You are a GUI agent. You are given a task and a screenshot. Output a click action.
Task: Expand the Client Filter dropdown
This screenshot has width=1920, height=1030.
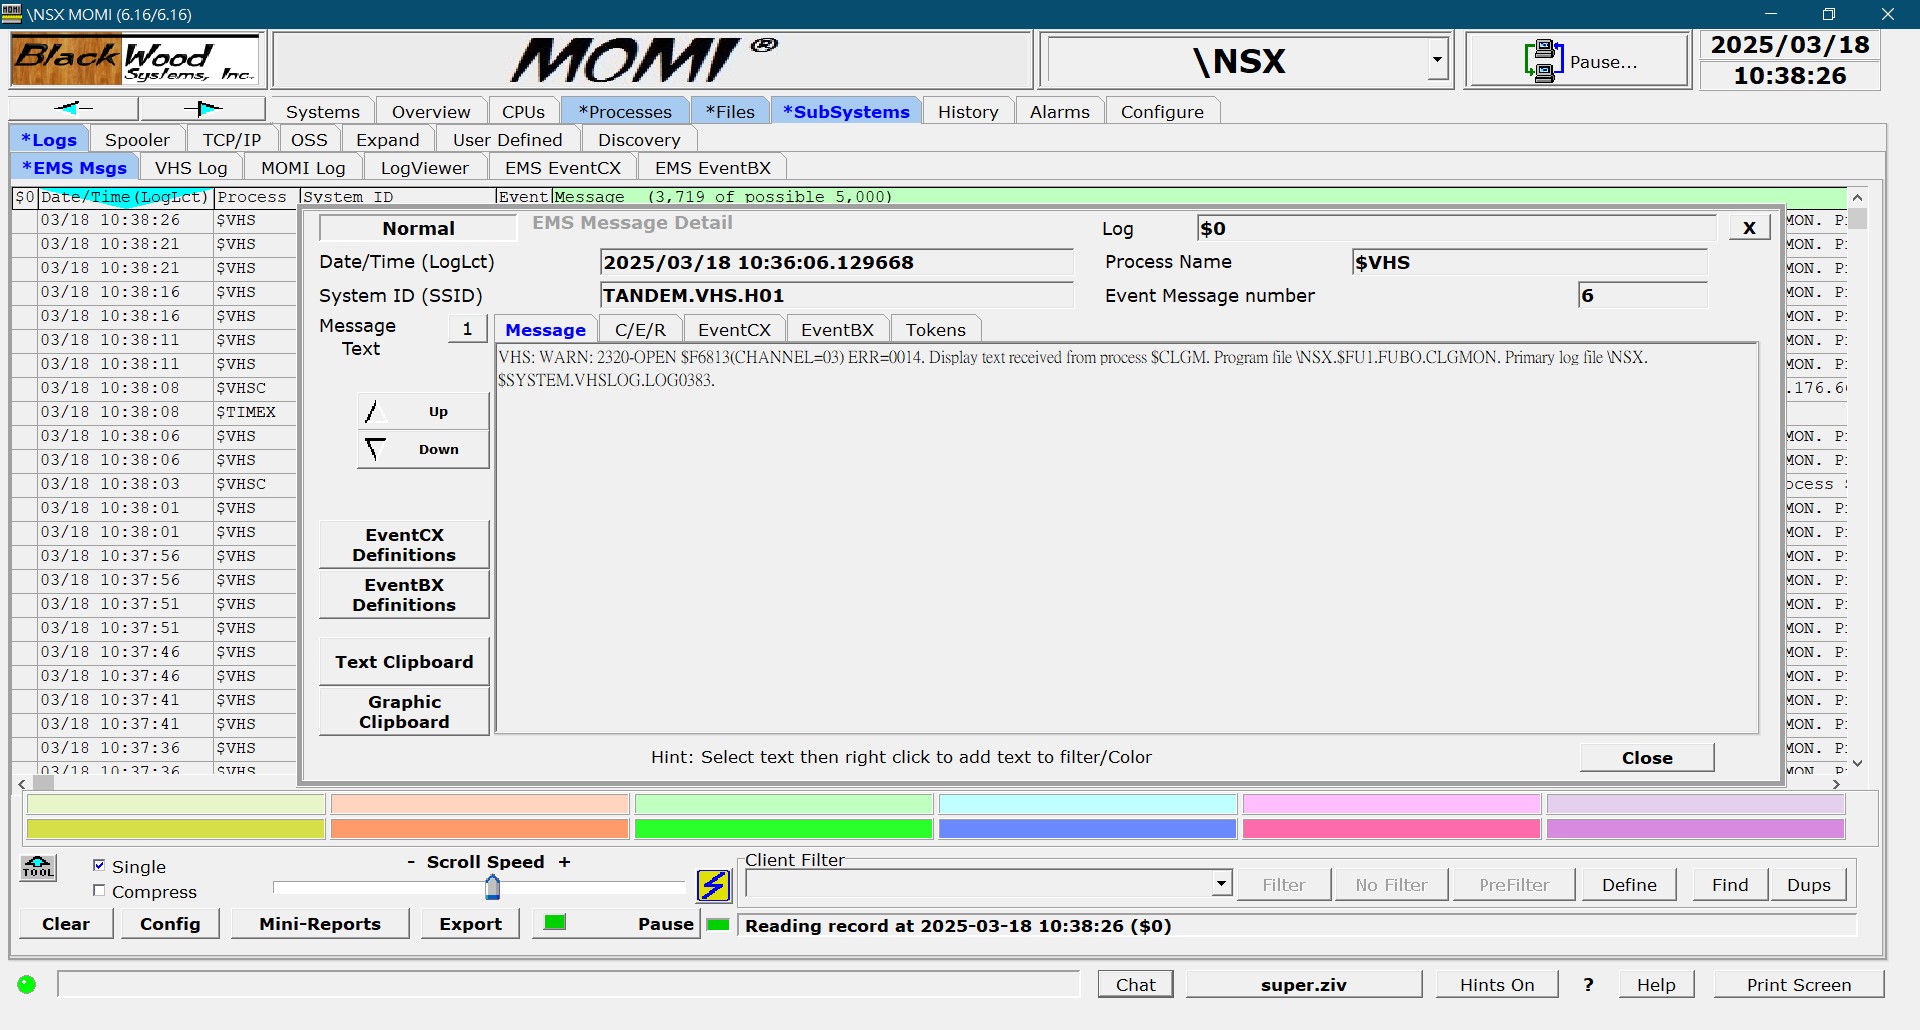pyautogui.click(x=1221, y=884)
